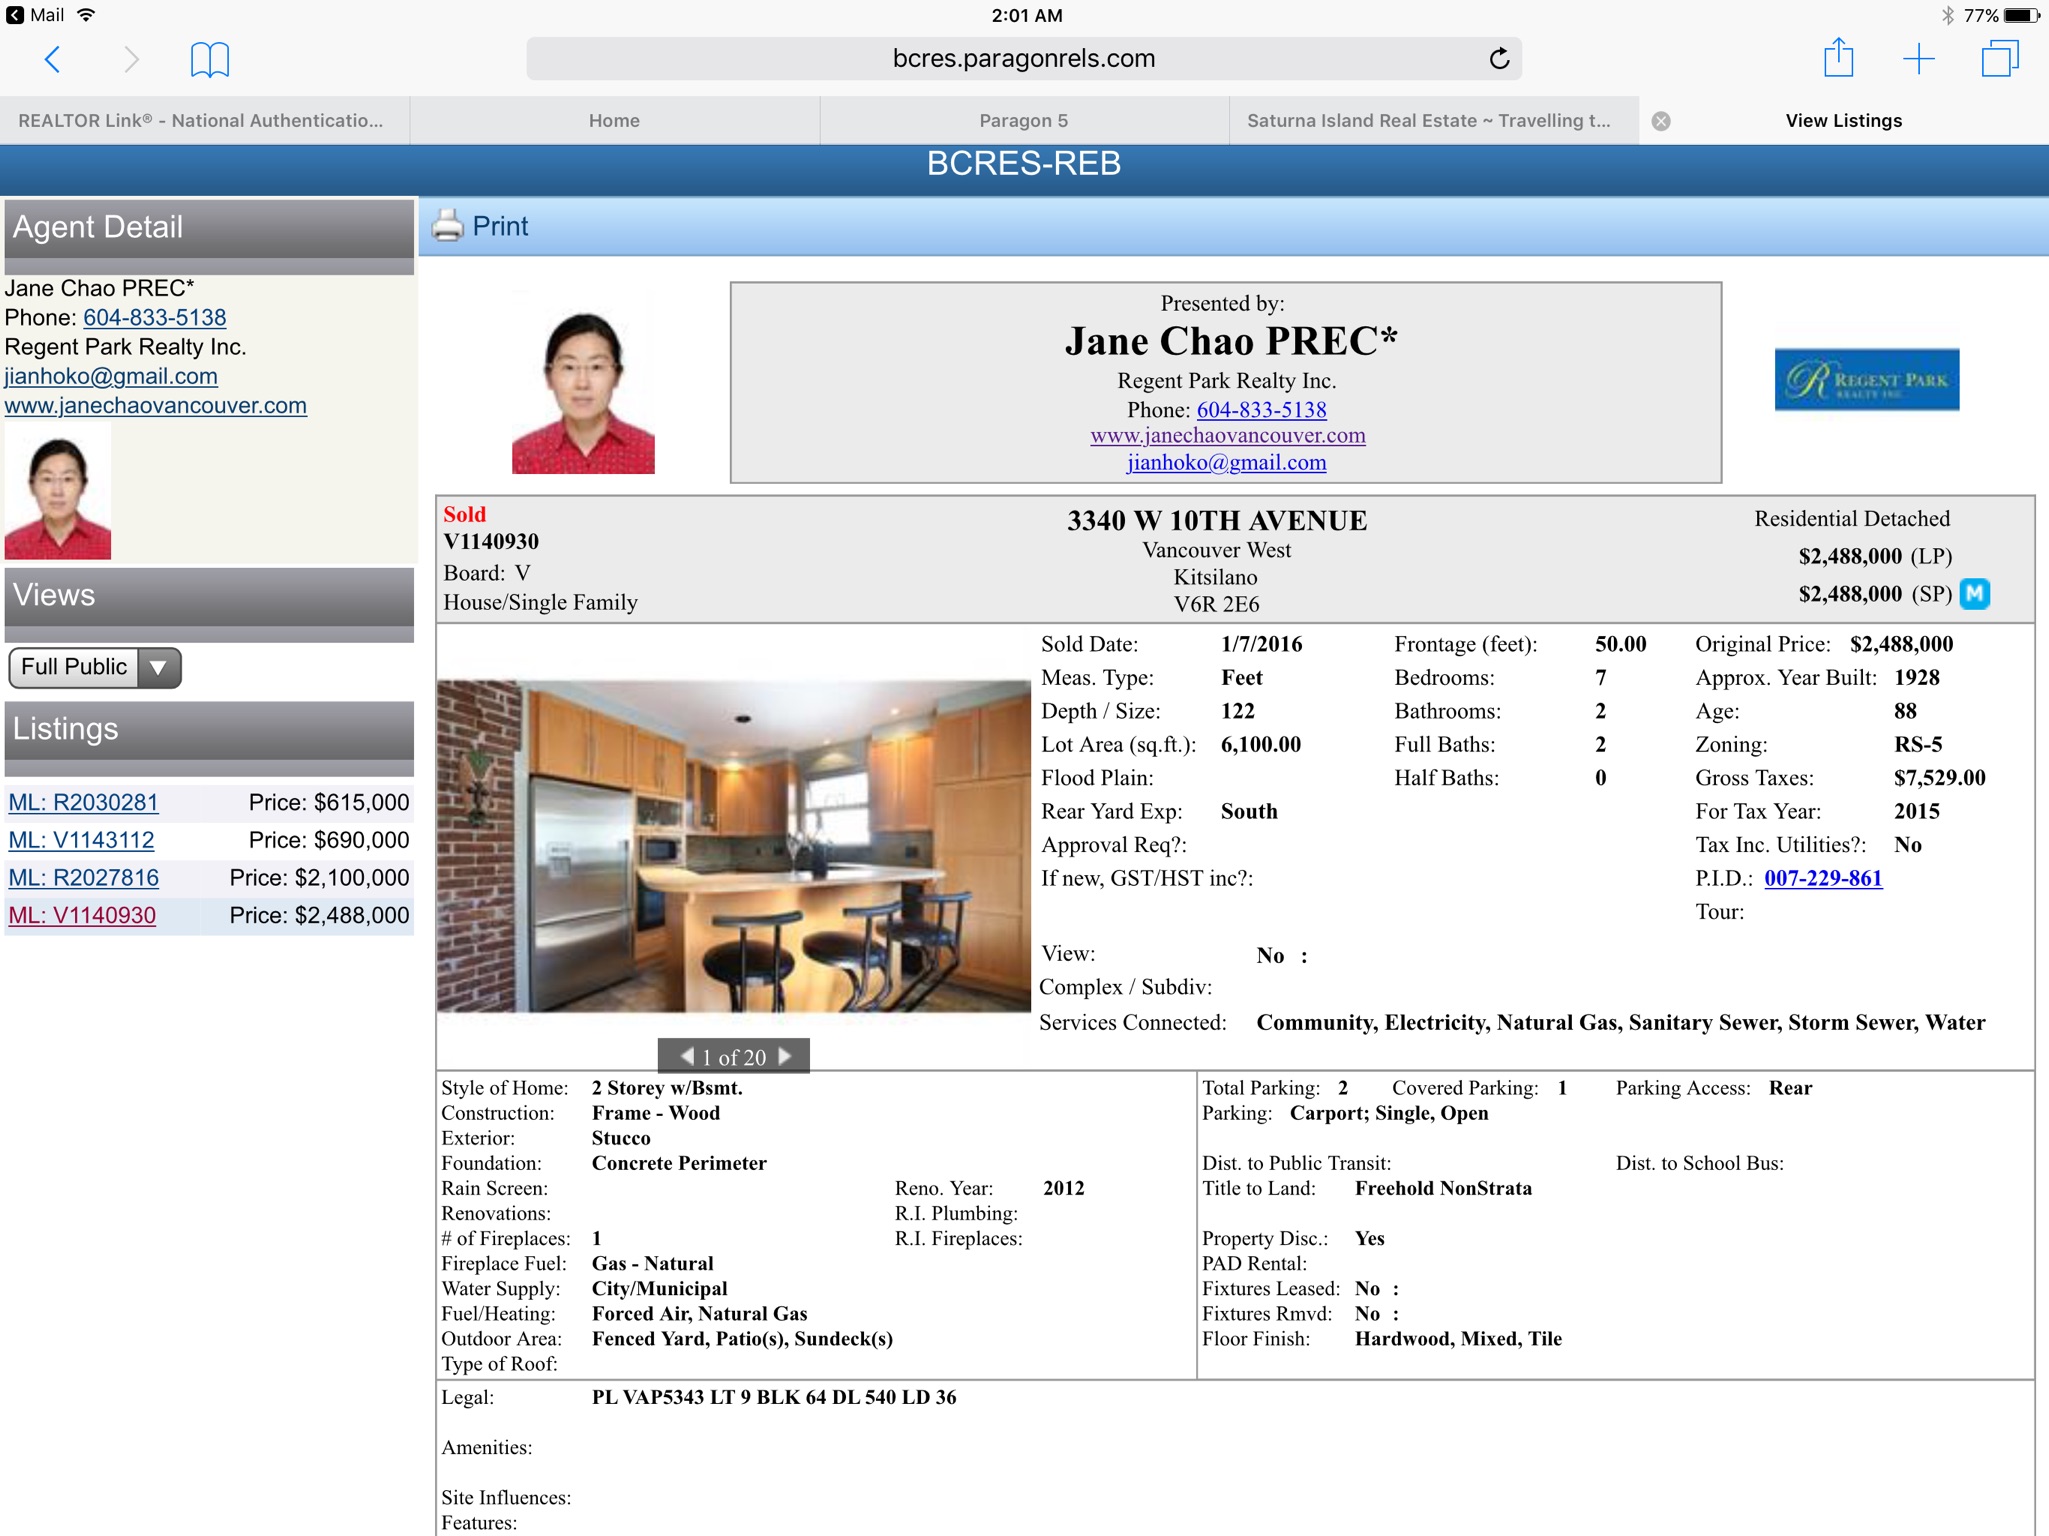Click the printer icon next to Print
Viewport: 2049px width, 1536px height.
point(448,226)
